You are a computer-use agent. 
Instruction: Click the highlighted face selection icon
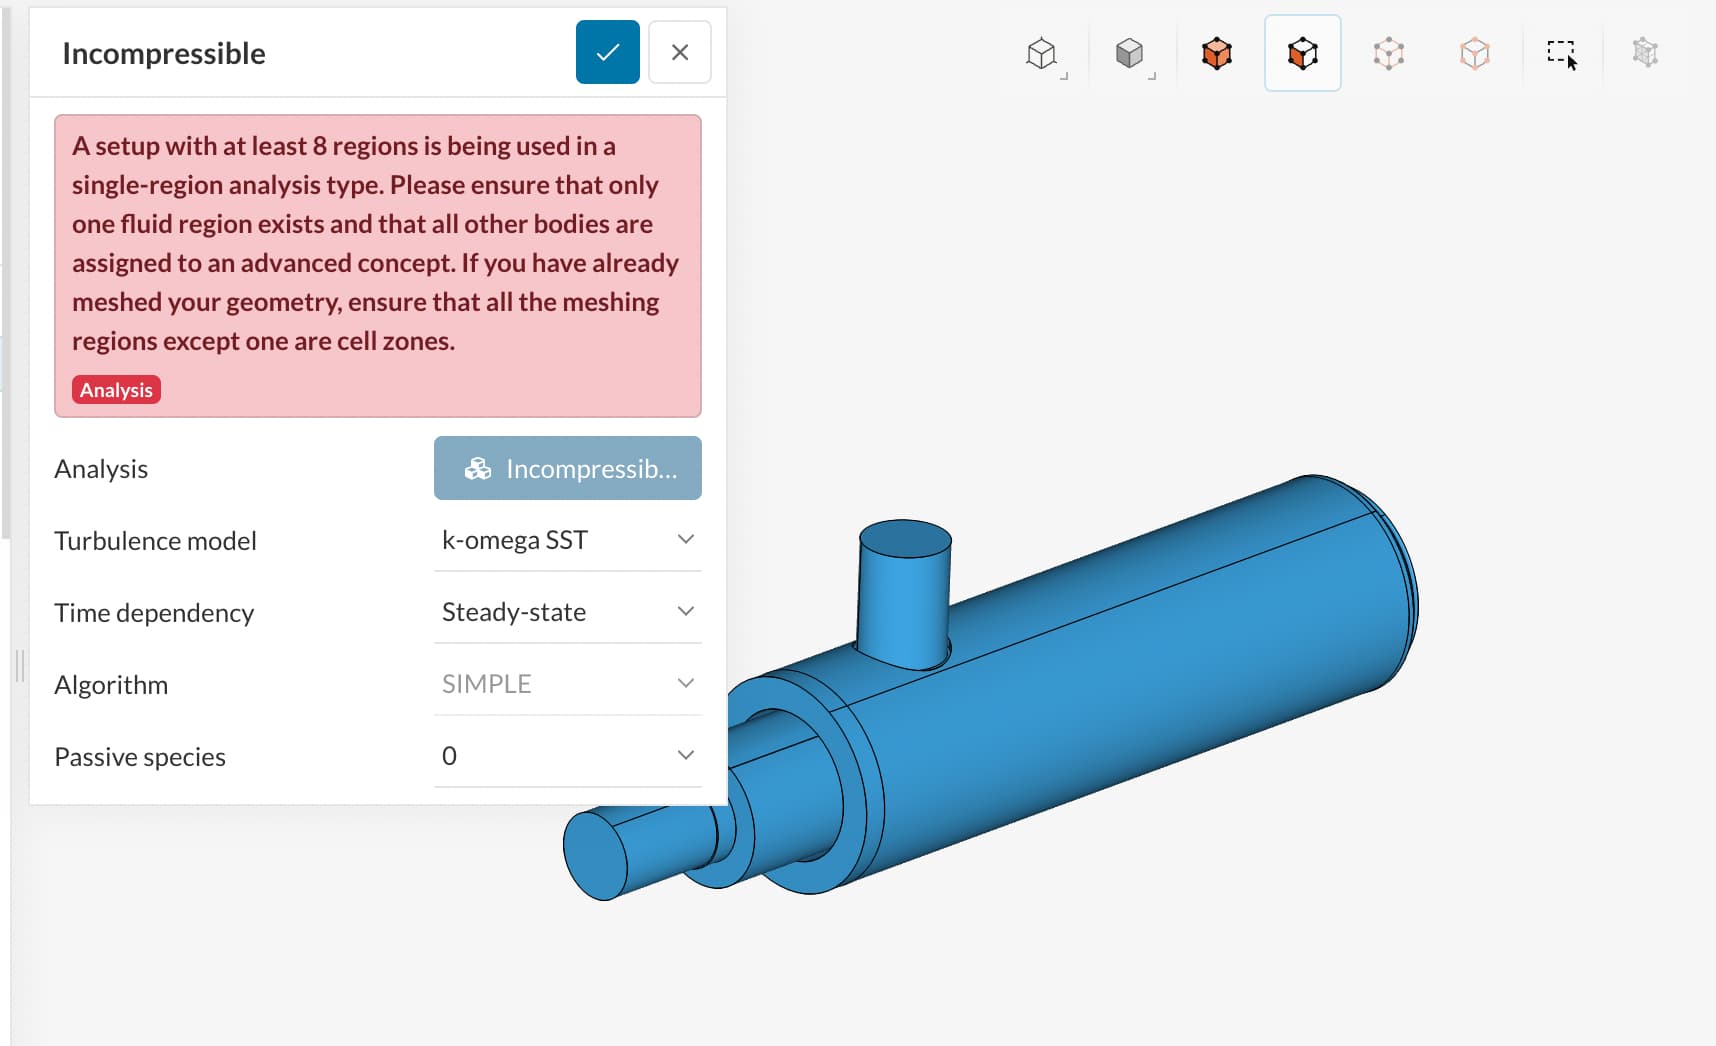pos(1302,53)
